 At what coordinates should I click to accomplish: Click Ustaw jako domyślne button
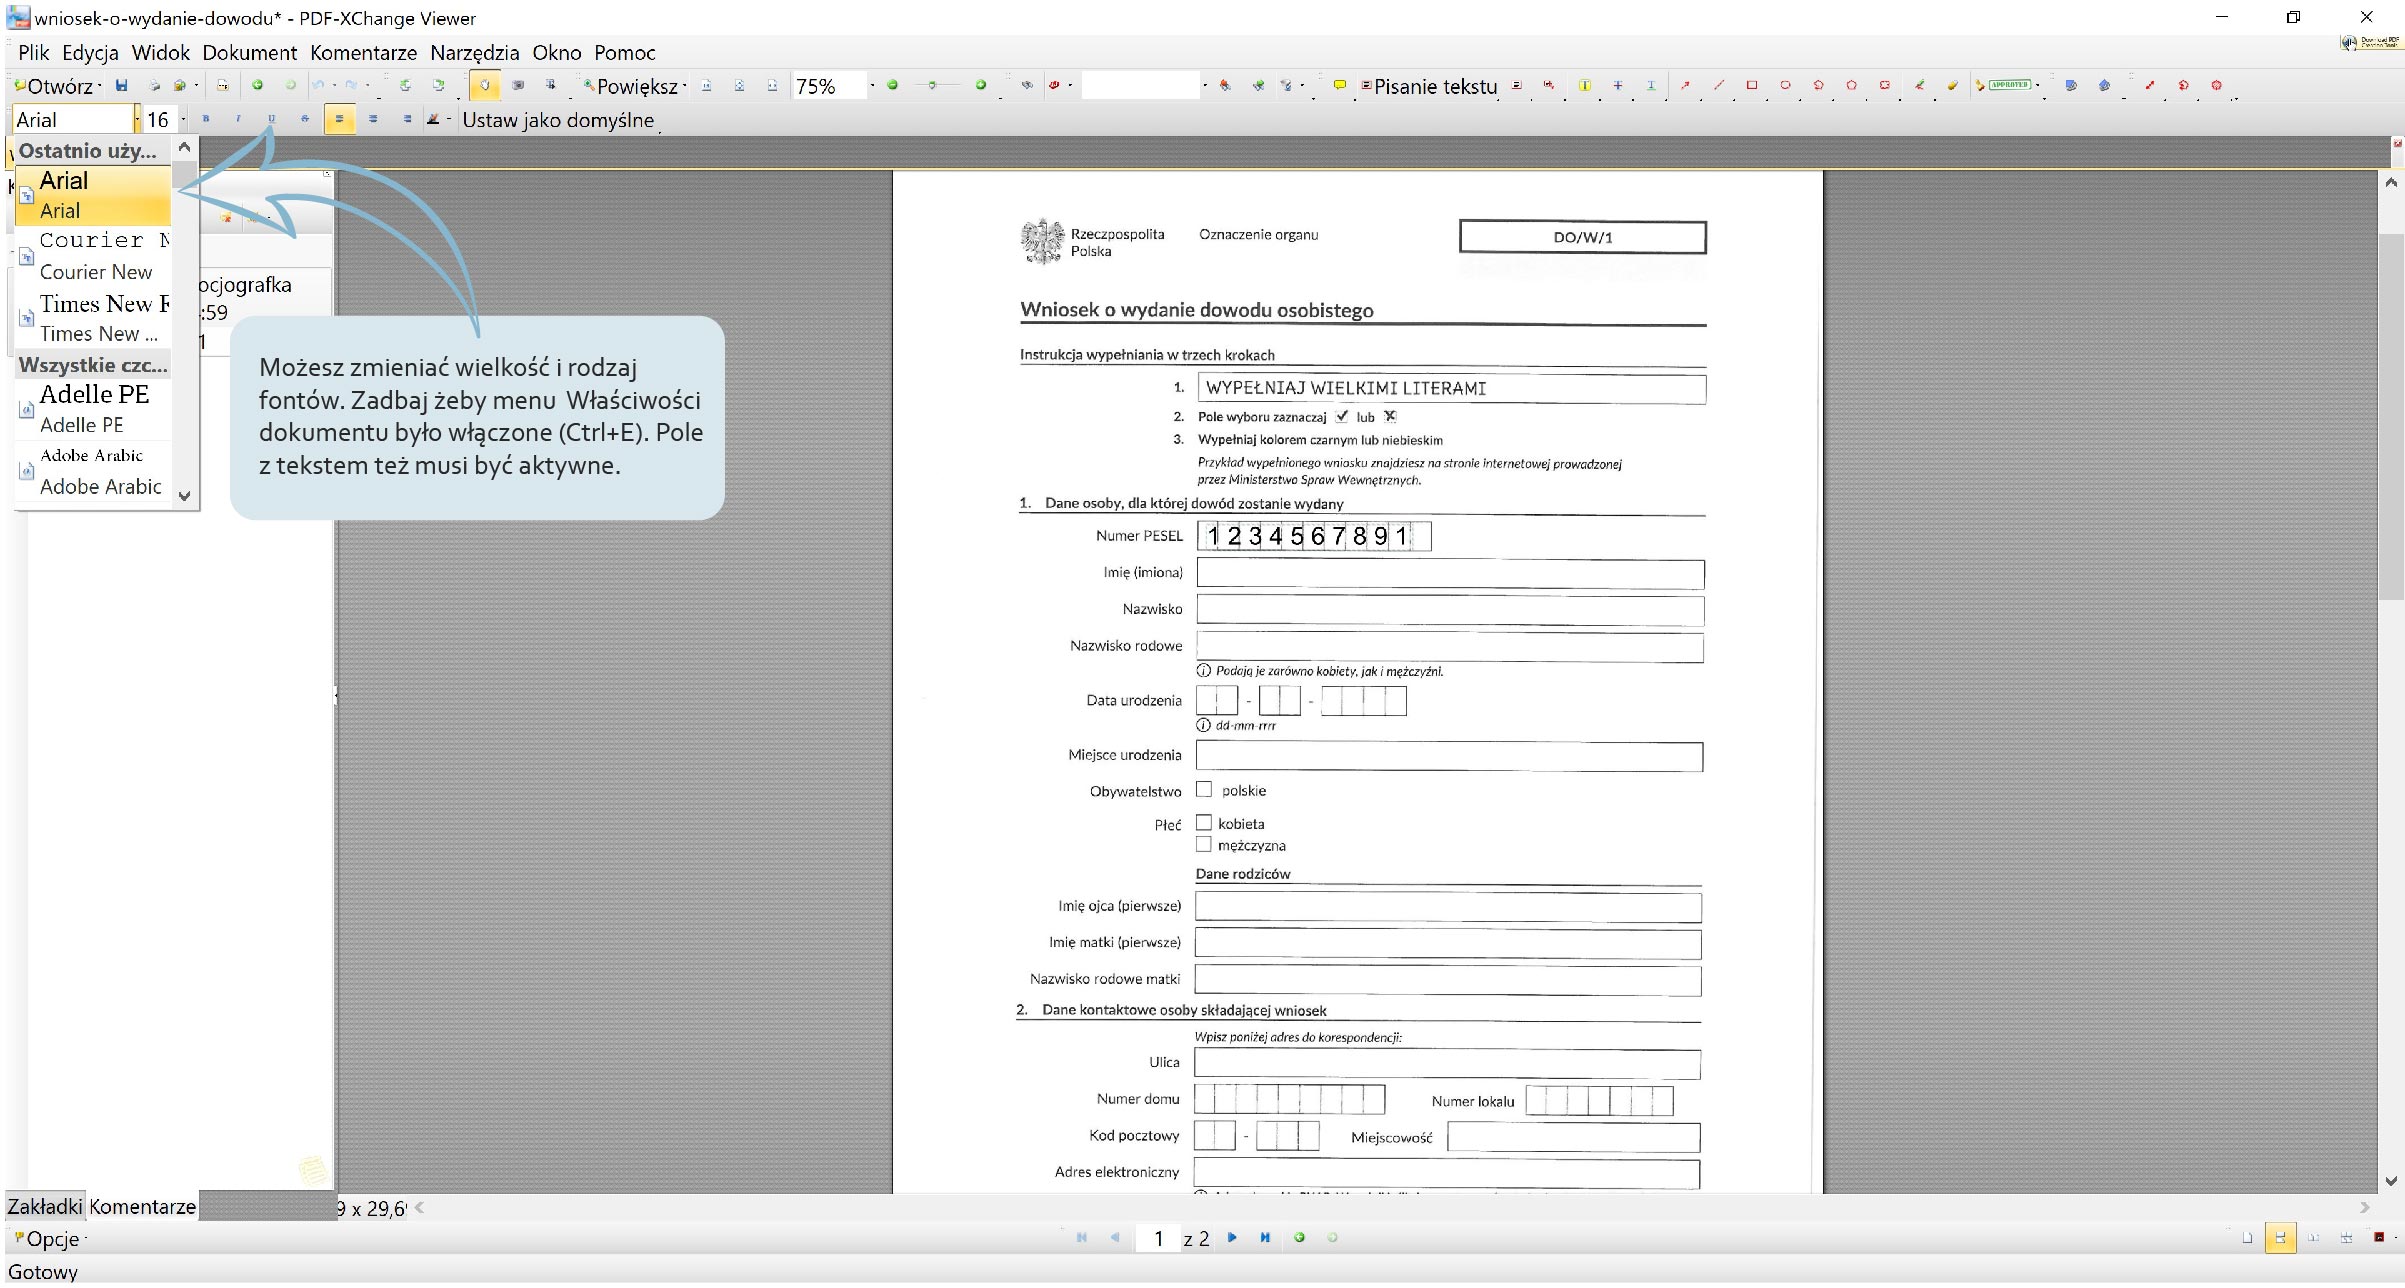(x=558, y=120)
